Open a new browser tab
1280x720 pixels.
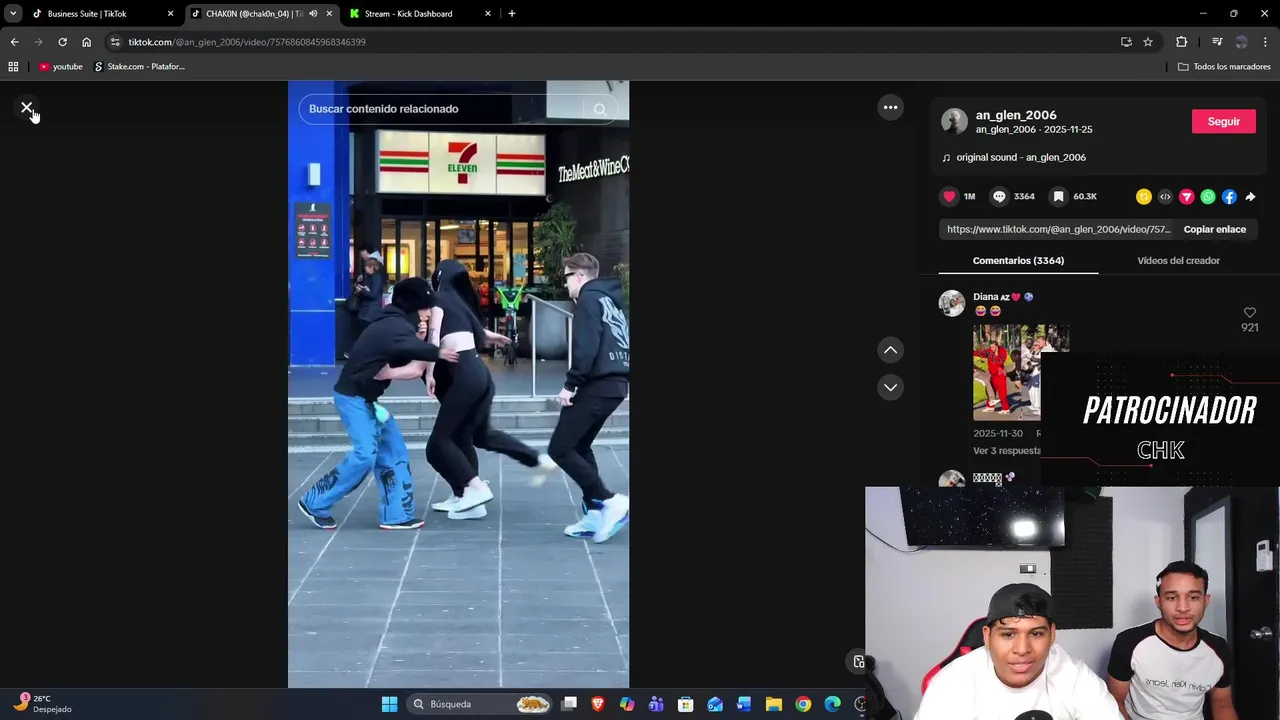click(x=512, y=14)
